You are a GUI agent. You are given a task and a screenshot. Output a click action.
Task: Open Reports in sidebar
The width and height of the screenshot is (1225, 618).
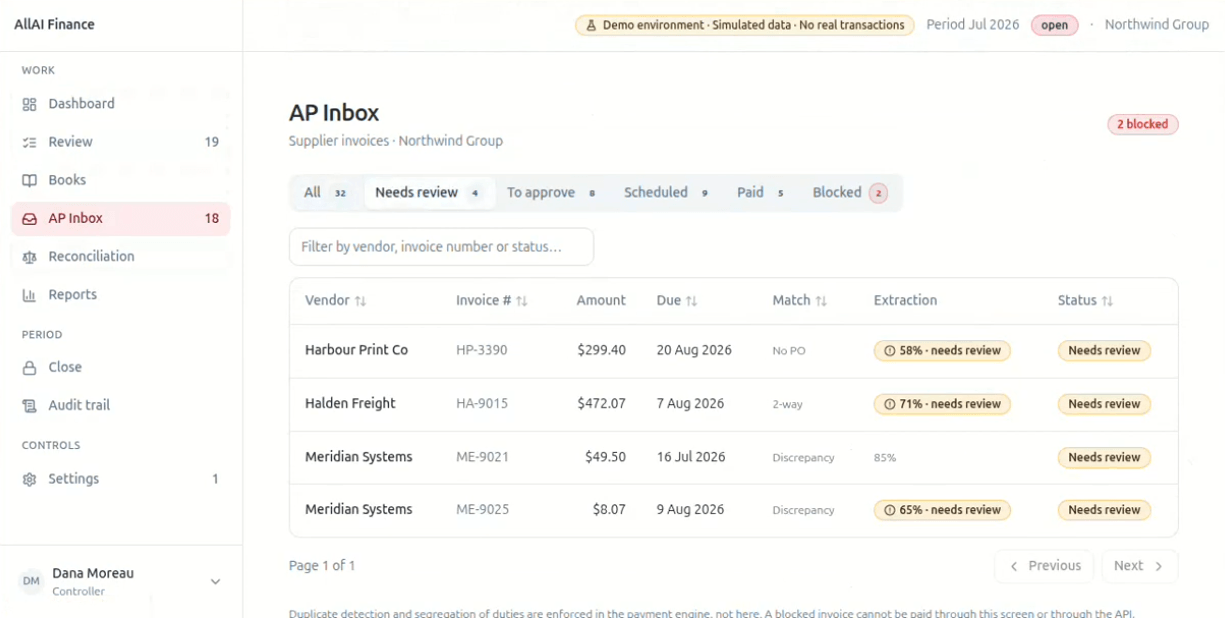121,295
